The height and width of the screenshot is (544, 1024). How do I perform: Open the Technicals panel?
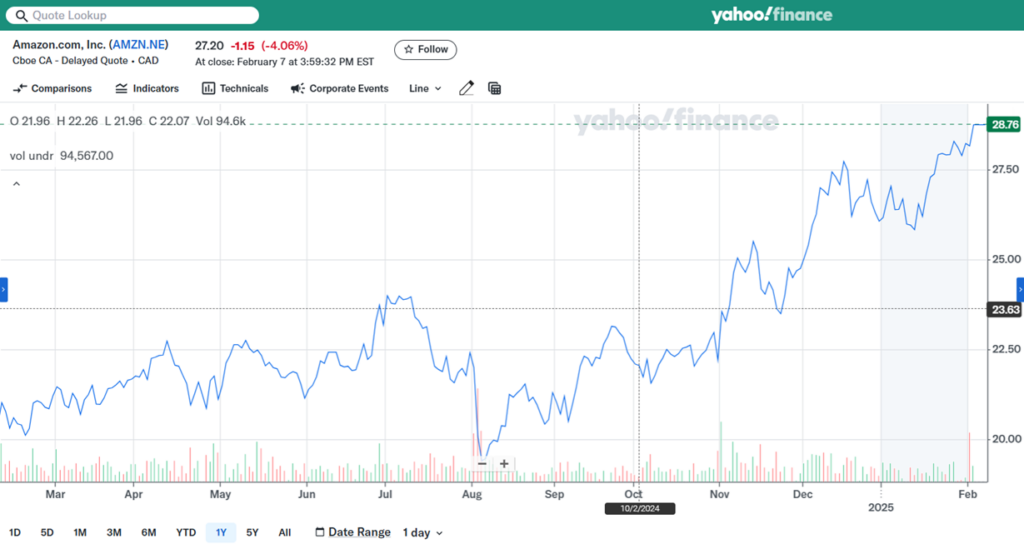pyautogui.click(x=235, y=89)
